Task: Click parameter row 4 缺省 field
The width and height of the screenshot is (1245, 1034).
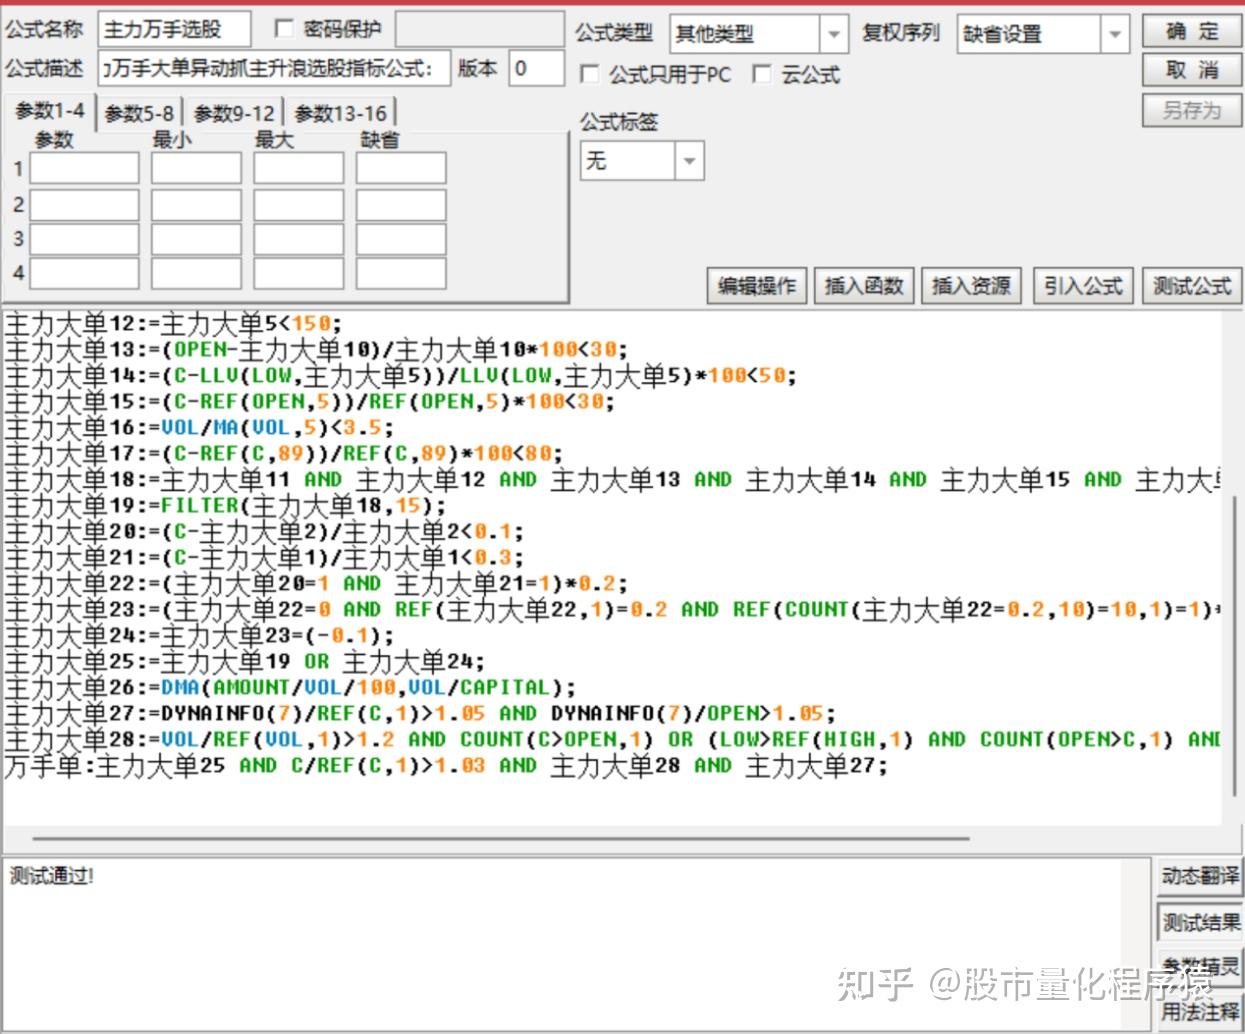Action: (401, 272)
